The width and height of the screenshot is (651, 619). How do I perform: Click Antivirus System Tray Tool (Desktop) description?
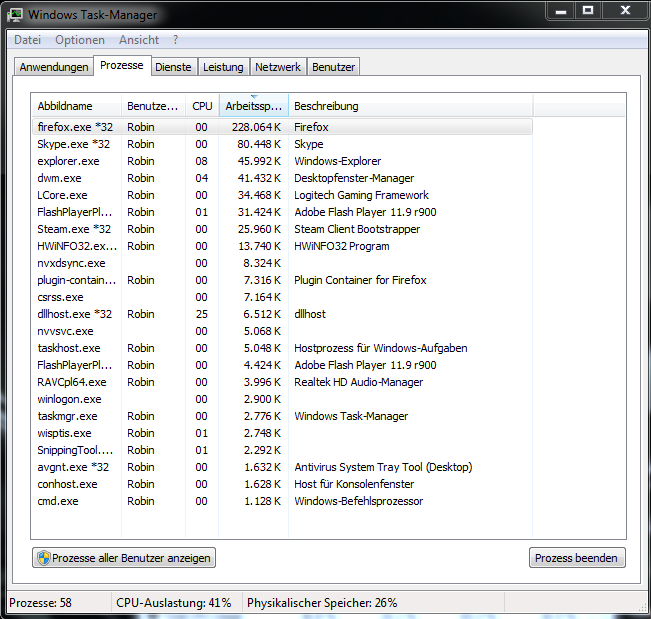pos(383,467)
